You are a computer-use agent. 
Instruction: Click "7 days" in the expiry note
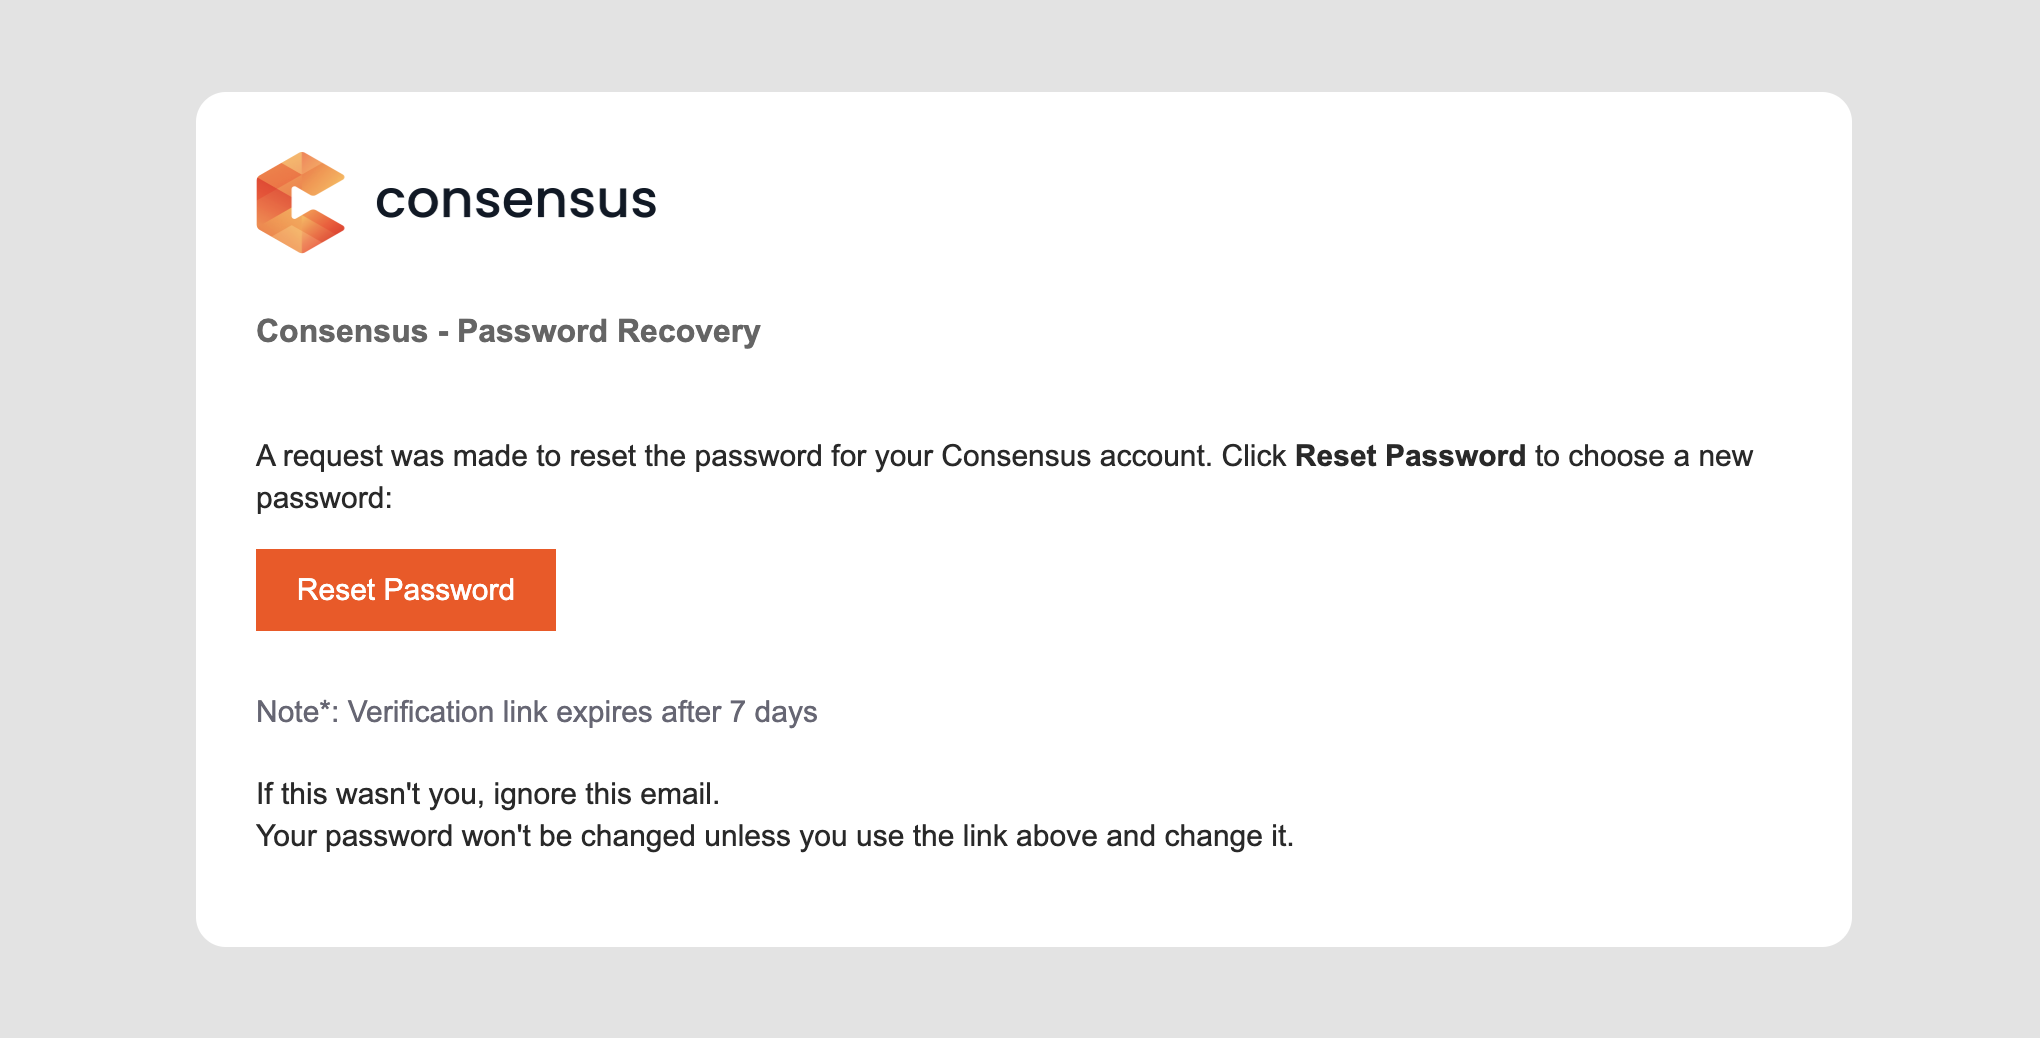(773, 712)
